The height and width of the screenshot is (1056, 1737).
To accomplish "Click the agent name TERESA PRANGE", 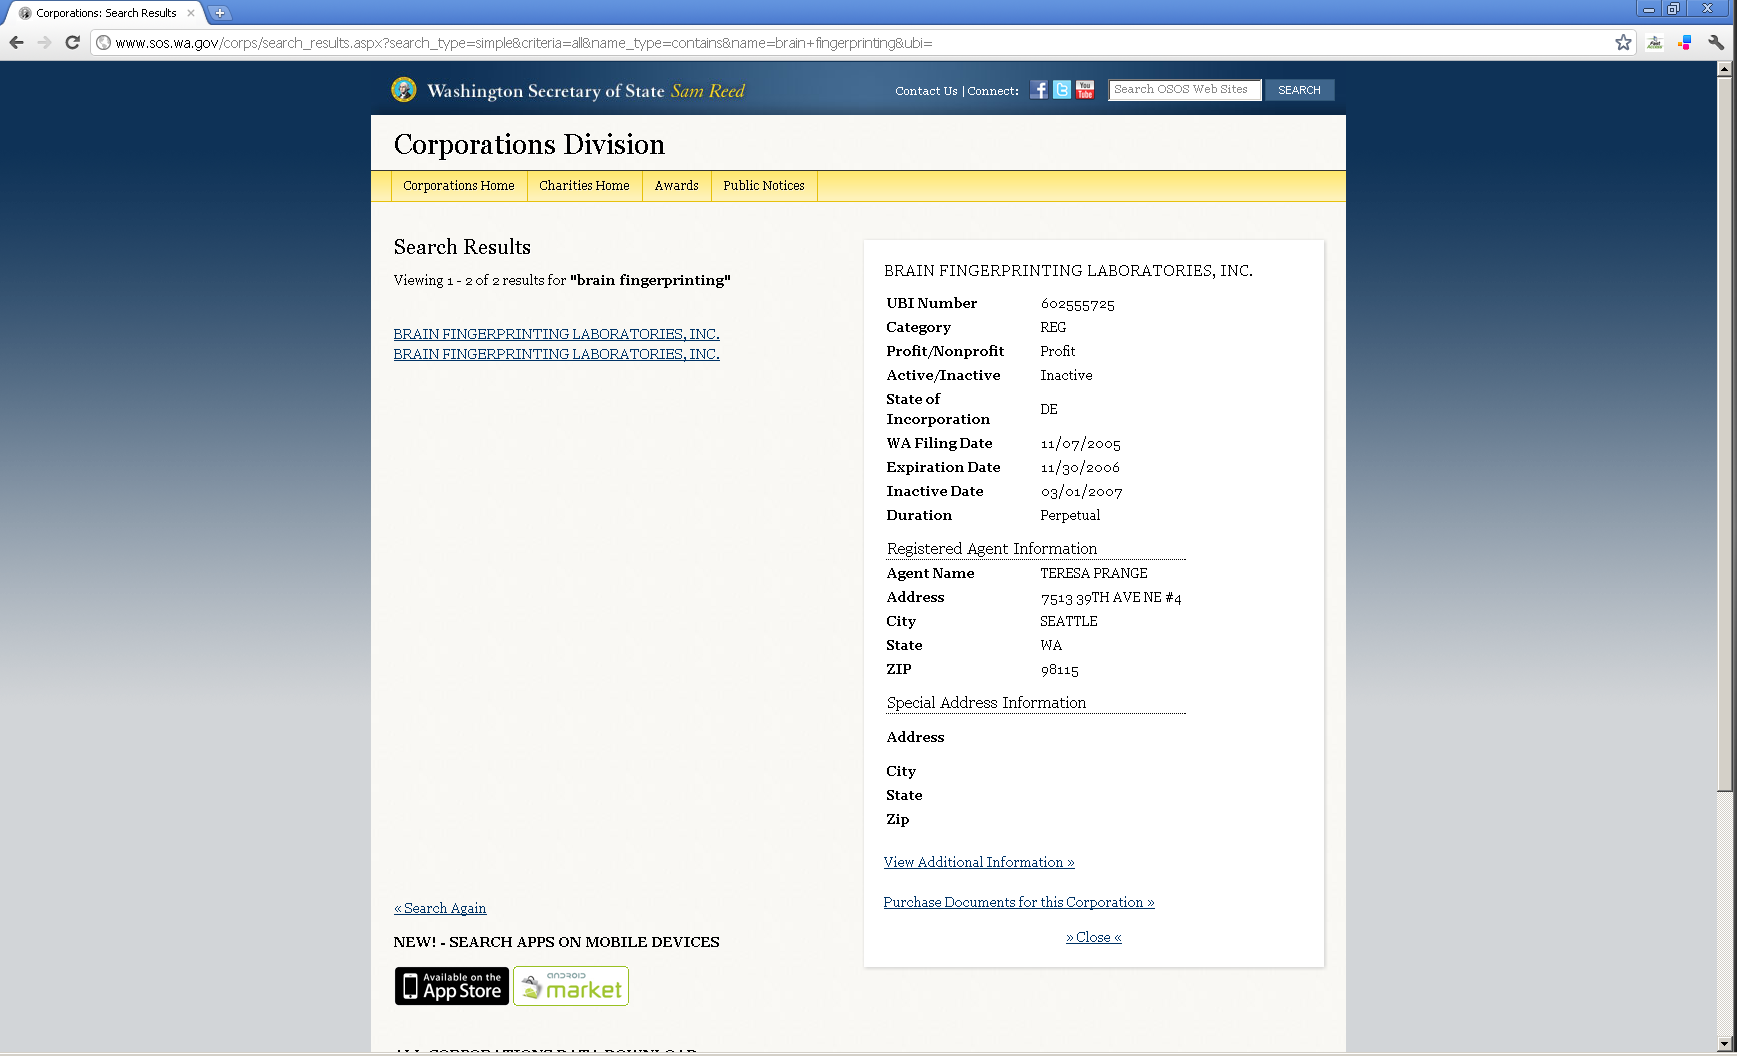I will [1094, 573].
